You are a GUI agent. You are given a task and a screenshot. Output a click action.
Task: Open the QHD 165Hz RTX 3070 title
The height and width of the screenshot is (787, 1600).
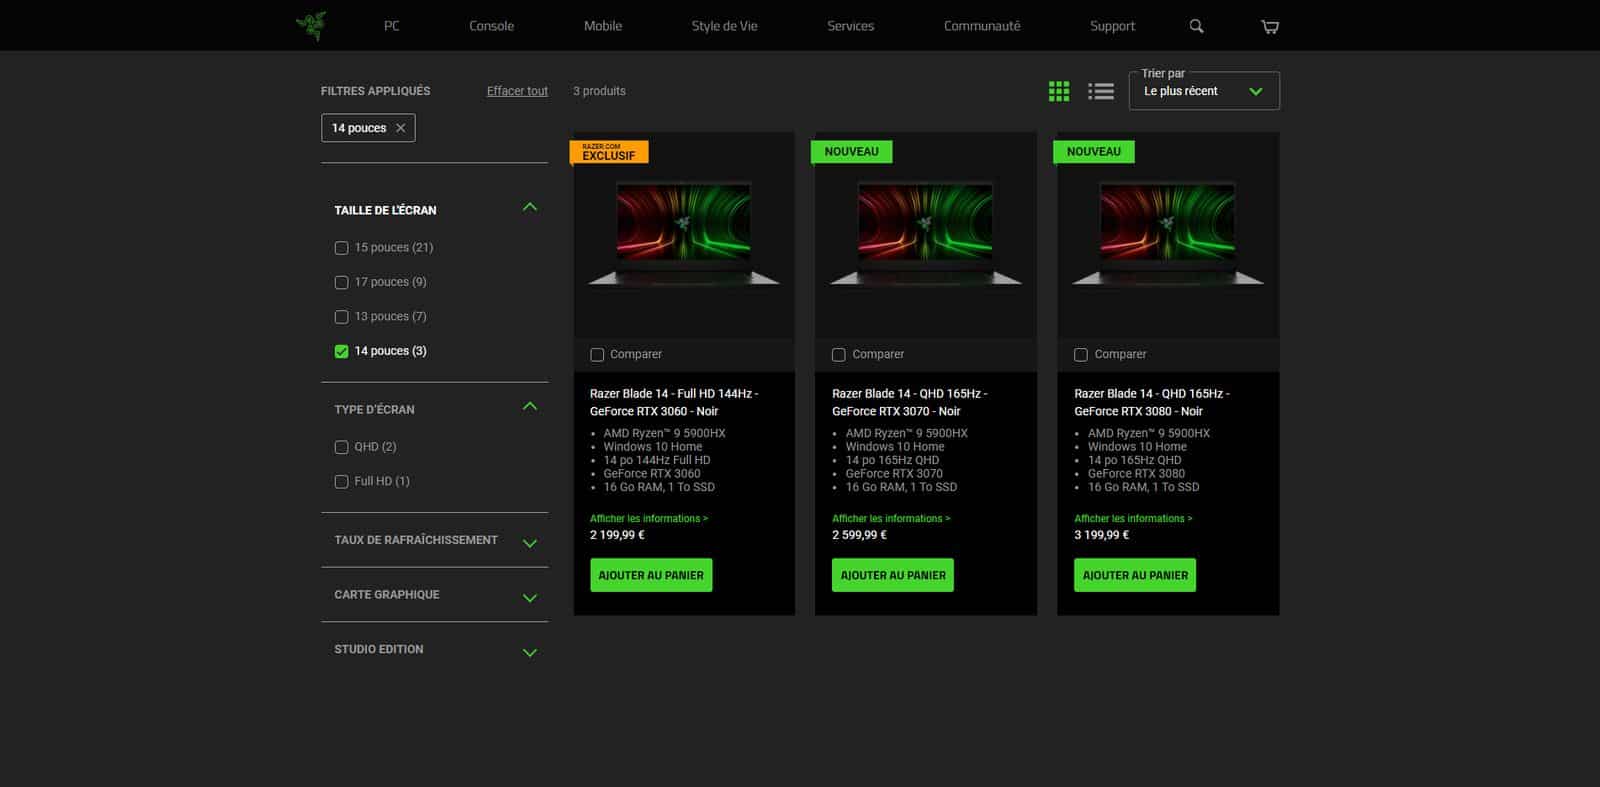pyautogui.click(x=910, y=402)
